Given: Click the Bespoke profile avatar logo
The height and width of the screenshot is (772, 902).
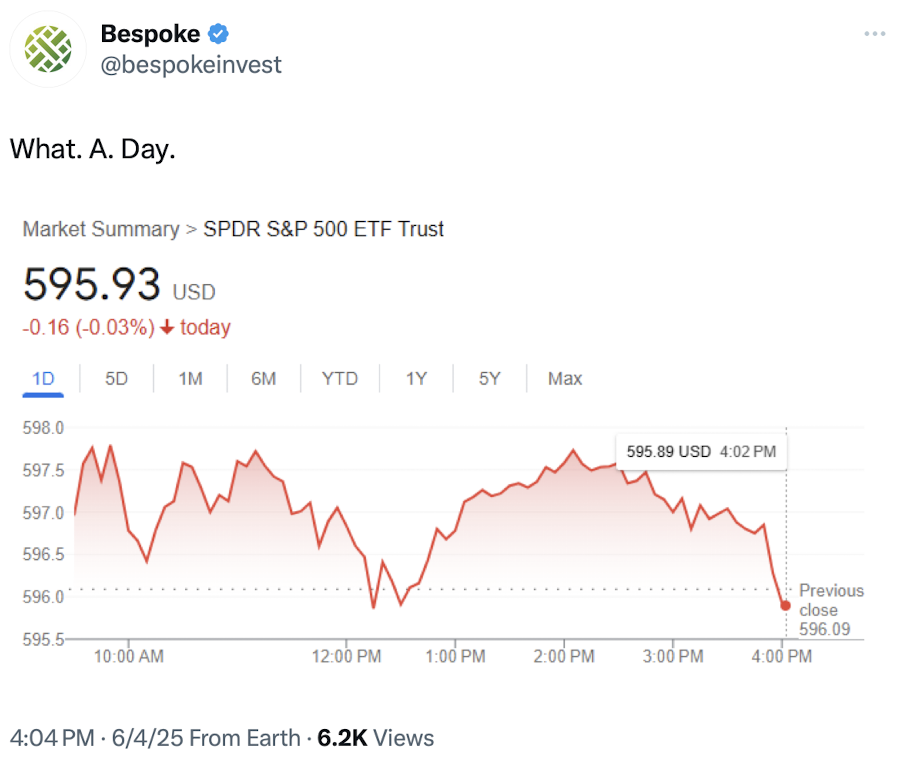Looking at the screenshot, I should click(x=48, y=49).
